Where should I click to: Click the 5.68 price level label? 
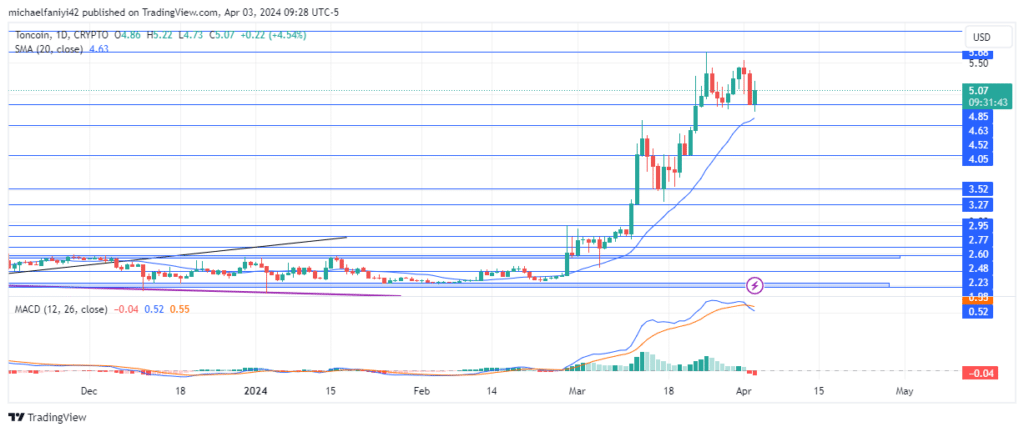pos(978,53)
